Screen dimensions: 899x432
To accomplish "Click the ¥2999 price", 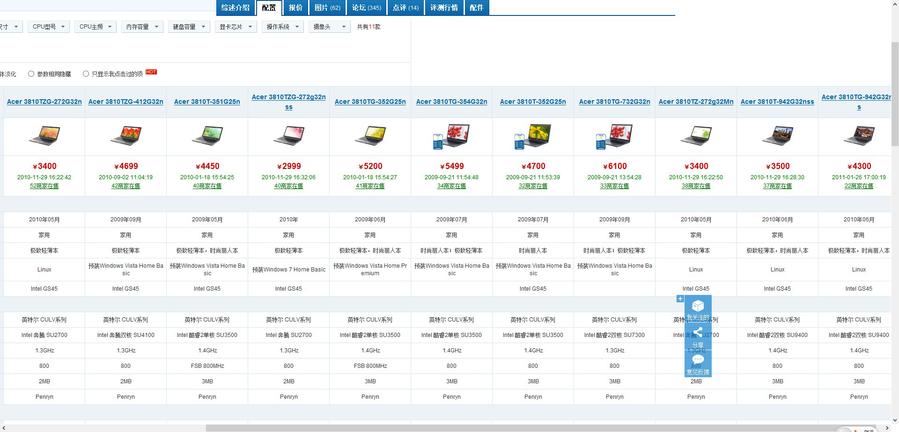I will click(288, 166).
